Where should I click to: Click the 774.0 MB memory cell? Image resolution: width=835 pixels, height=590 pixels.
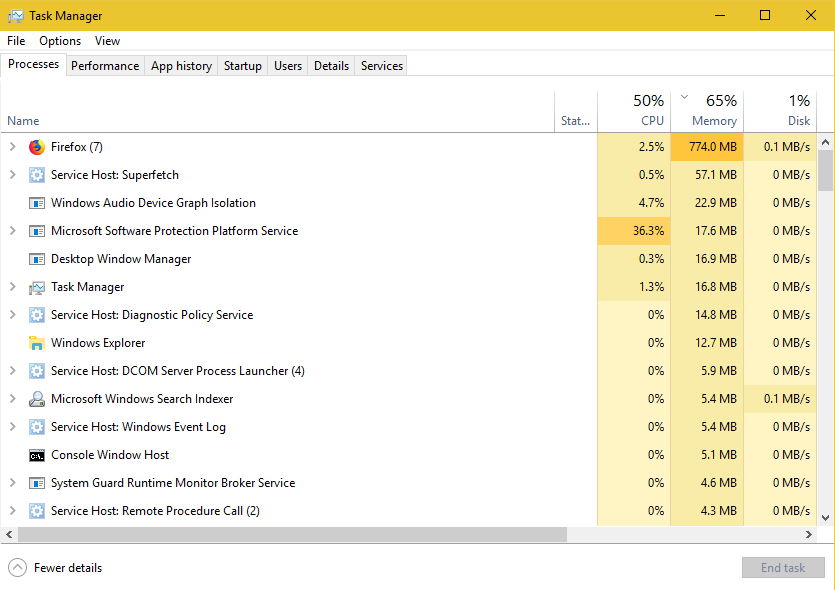(x=707, y=147)
